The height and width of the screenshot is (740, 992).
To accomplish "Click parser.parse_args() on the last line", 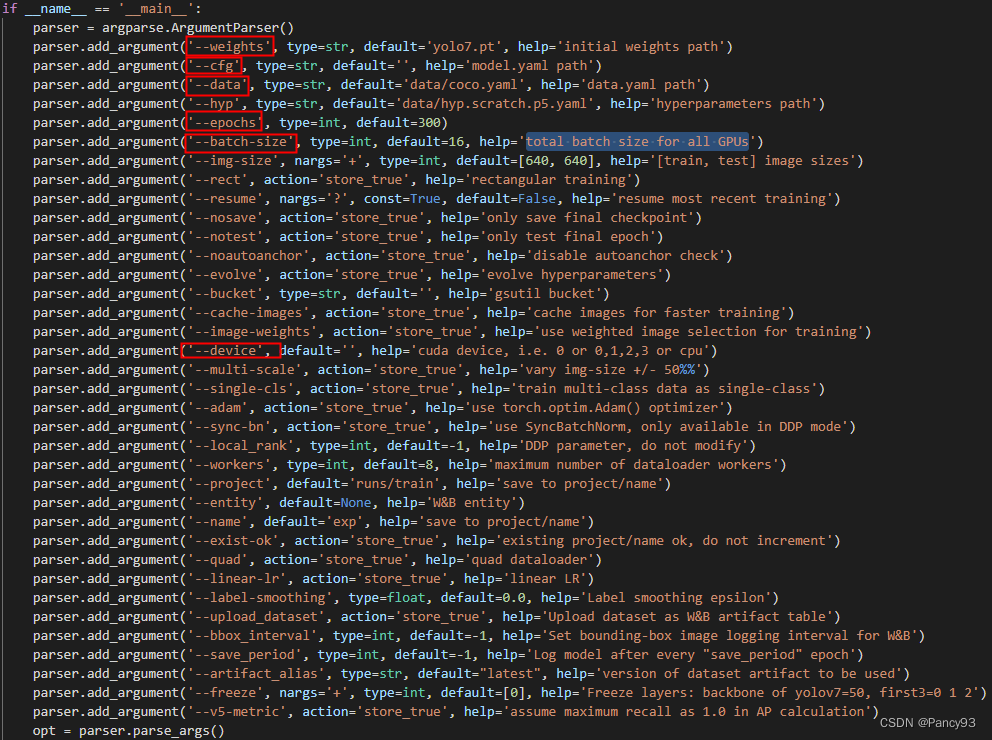I will (x=152, y=731).
